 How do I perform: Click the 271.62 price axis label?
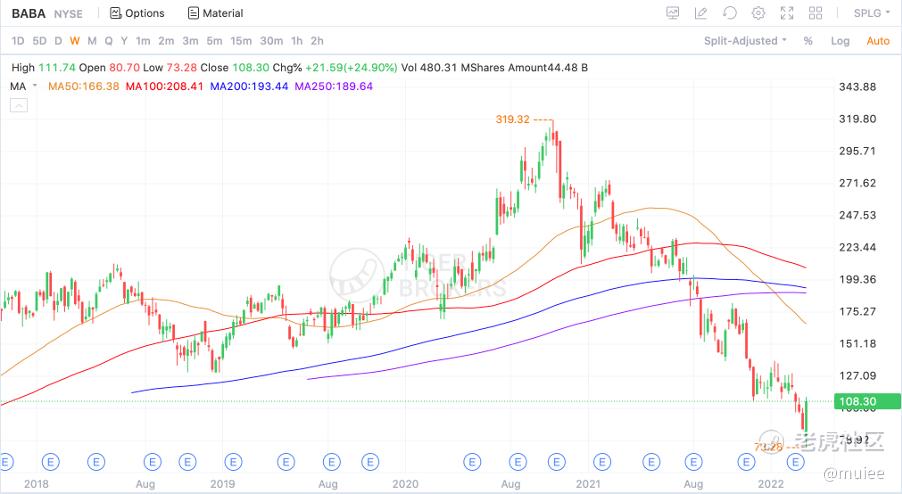click(x=858, y=183)
